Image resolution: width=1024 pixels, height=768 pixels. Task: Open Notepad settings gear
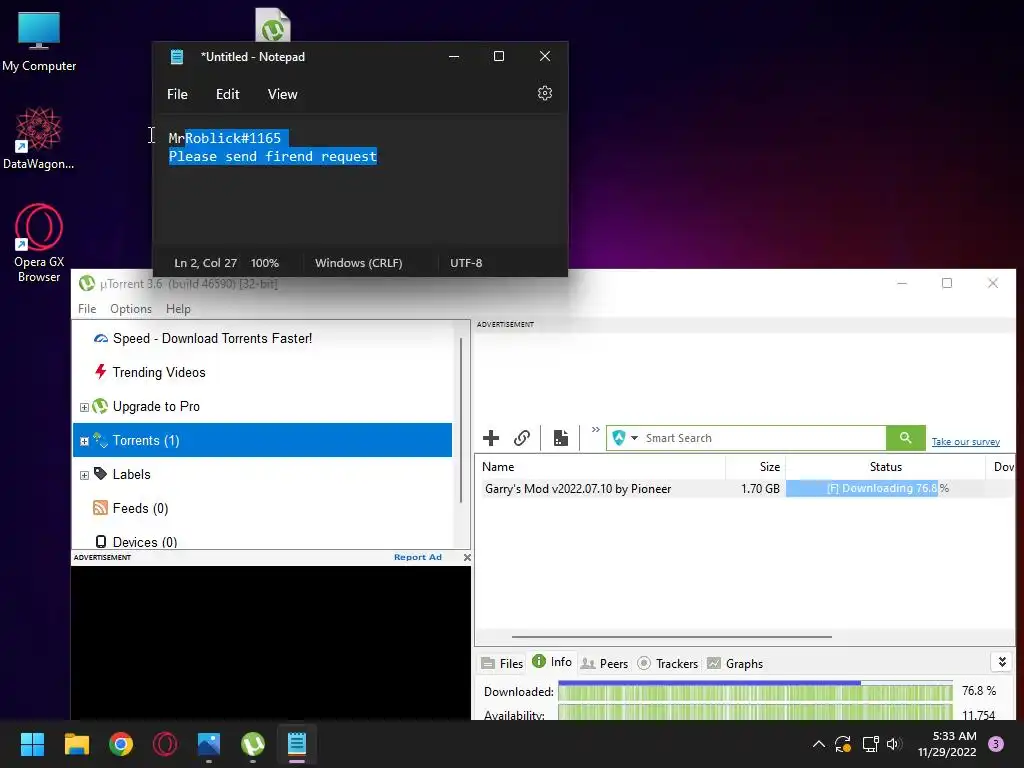545,93
